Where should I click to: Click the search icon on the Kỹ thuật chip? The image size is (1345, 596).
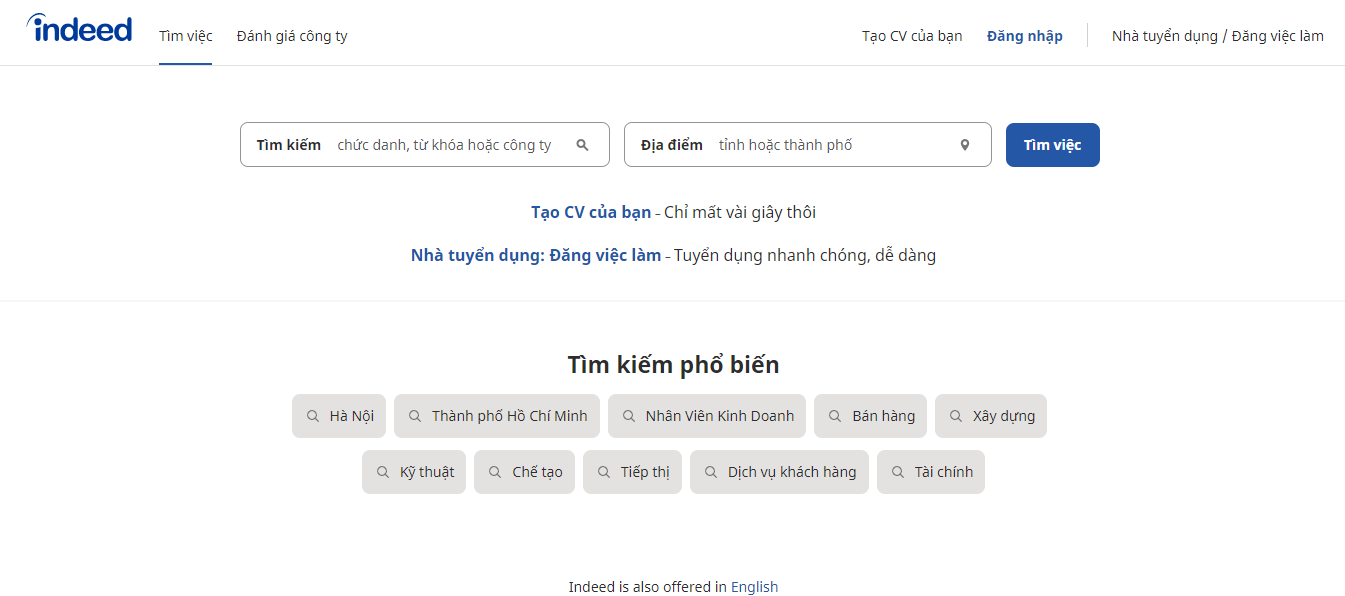pos(383,472)
